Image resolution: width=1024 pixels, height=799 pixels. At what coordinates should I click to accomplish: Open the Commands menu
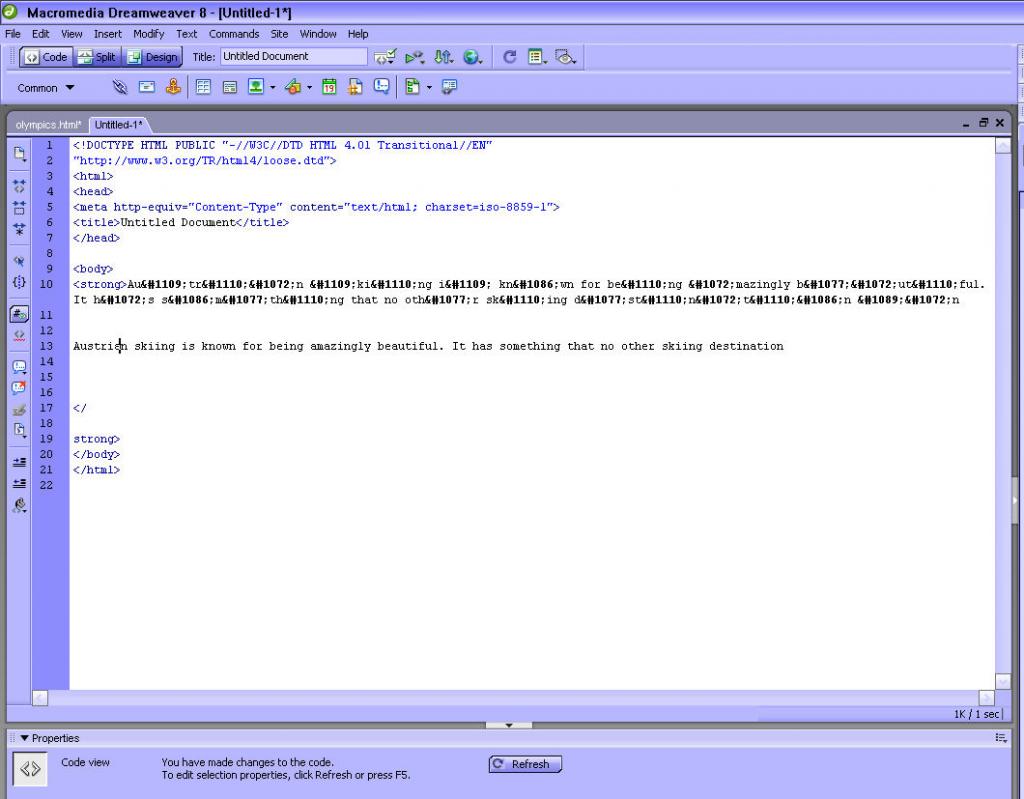[234, 34]
